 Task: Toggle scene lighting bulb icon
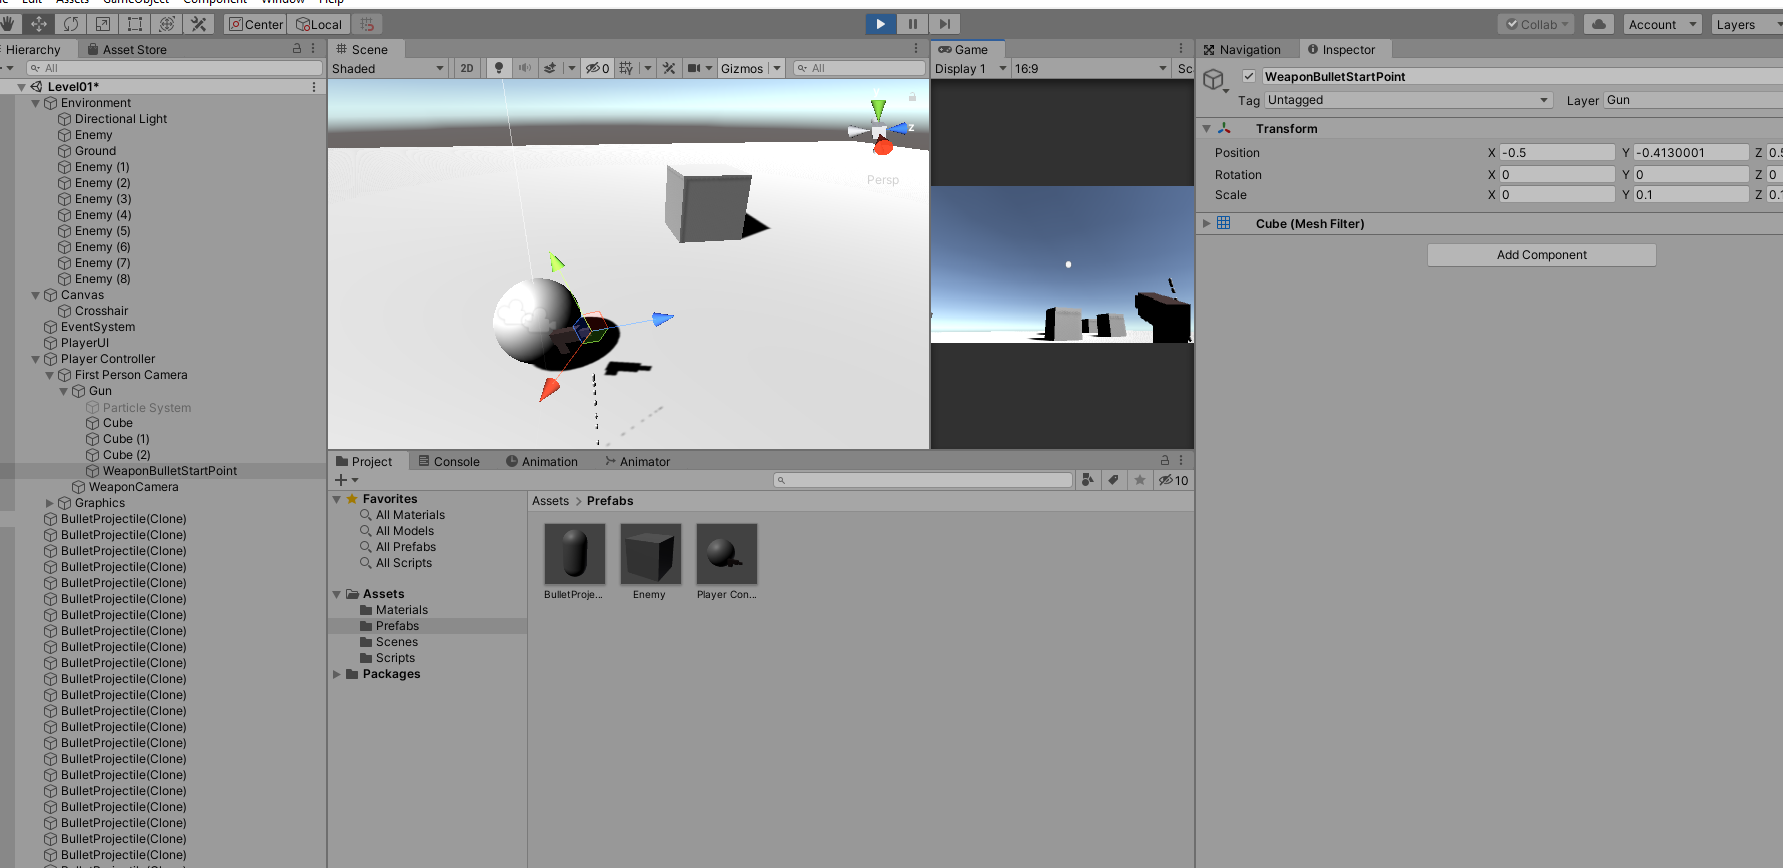click(499, 68)
